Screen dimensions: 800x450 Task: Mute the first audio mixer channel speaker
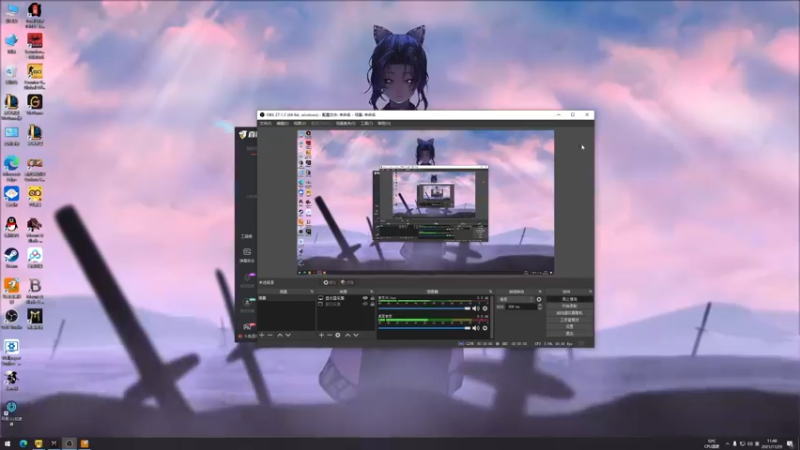[476, 308]
